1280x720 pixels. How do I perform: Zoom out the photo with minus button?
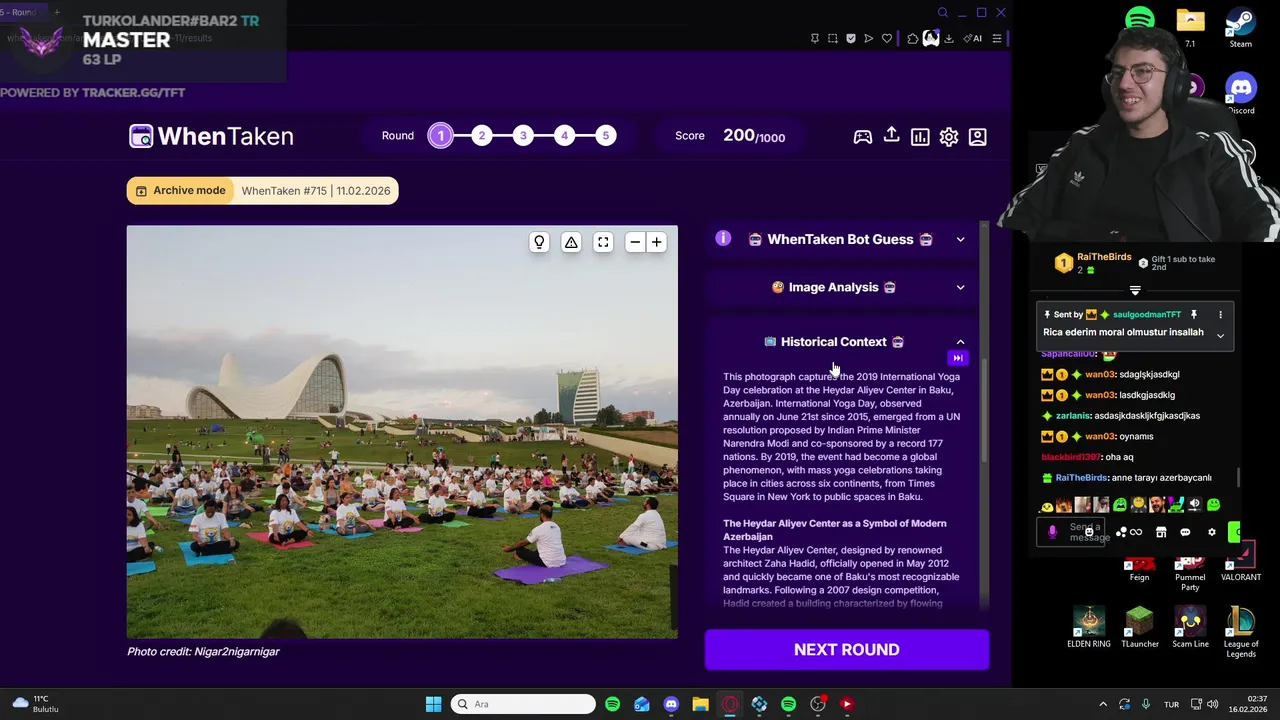[635, 242]
